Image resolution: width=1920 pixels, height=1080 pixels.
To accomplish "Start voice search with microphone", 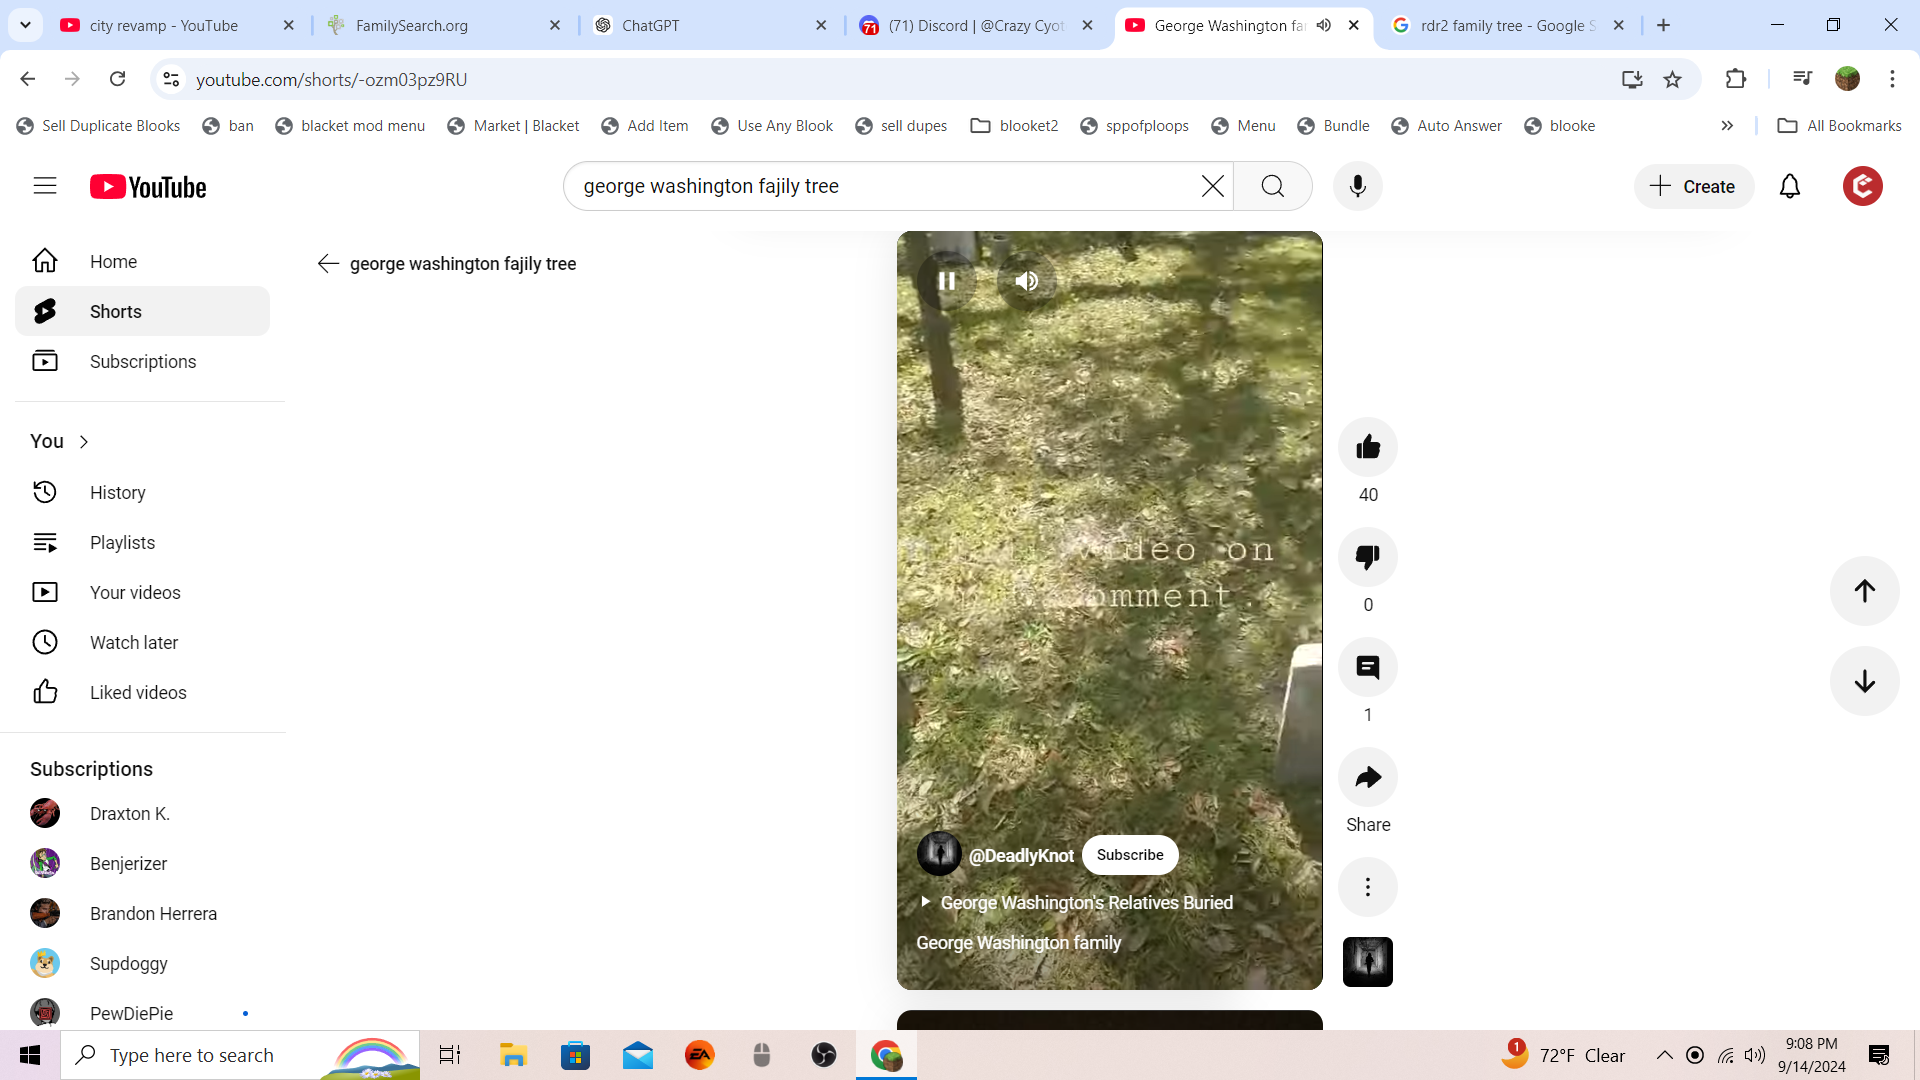I will 1357,187.
